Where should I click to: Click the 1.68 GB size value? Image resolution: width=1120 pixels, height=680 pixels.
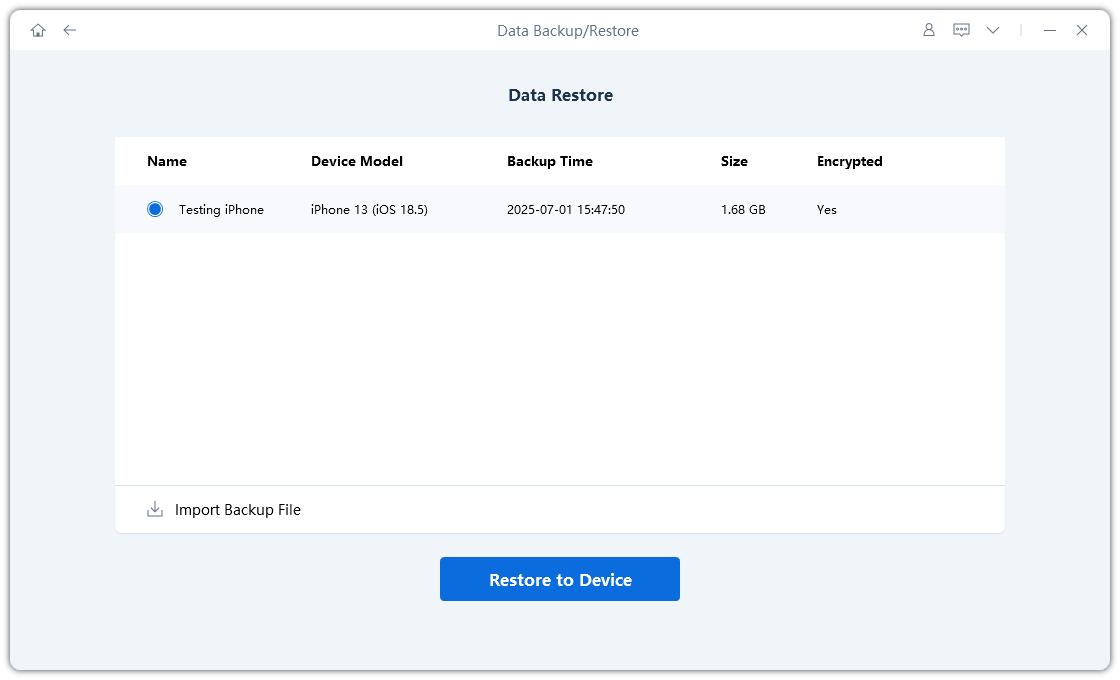(743, 210)
